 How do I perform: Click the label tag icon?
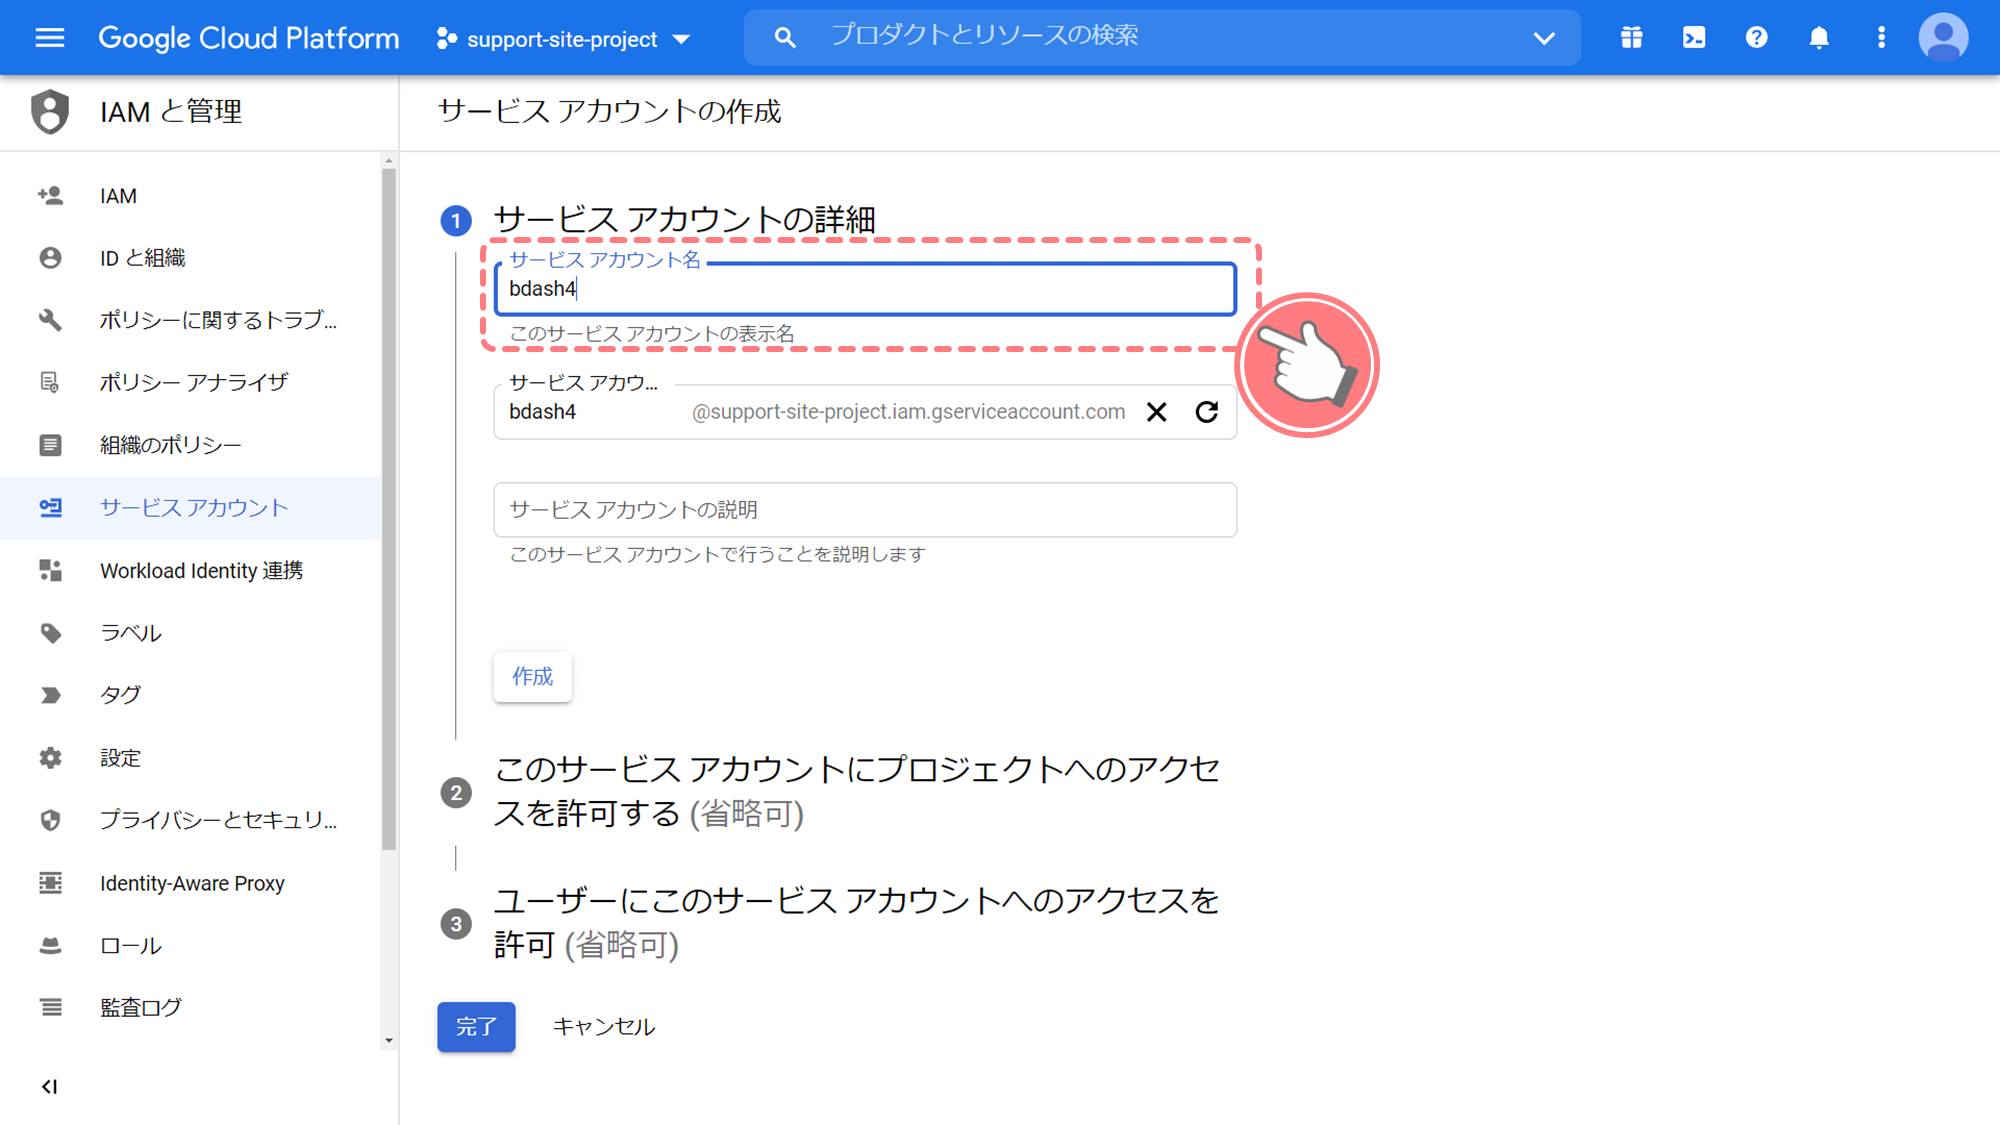(x=50, y=633)
